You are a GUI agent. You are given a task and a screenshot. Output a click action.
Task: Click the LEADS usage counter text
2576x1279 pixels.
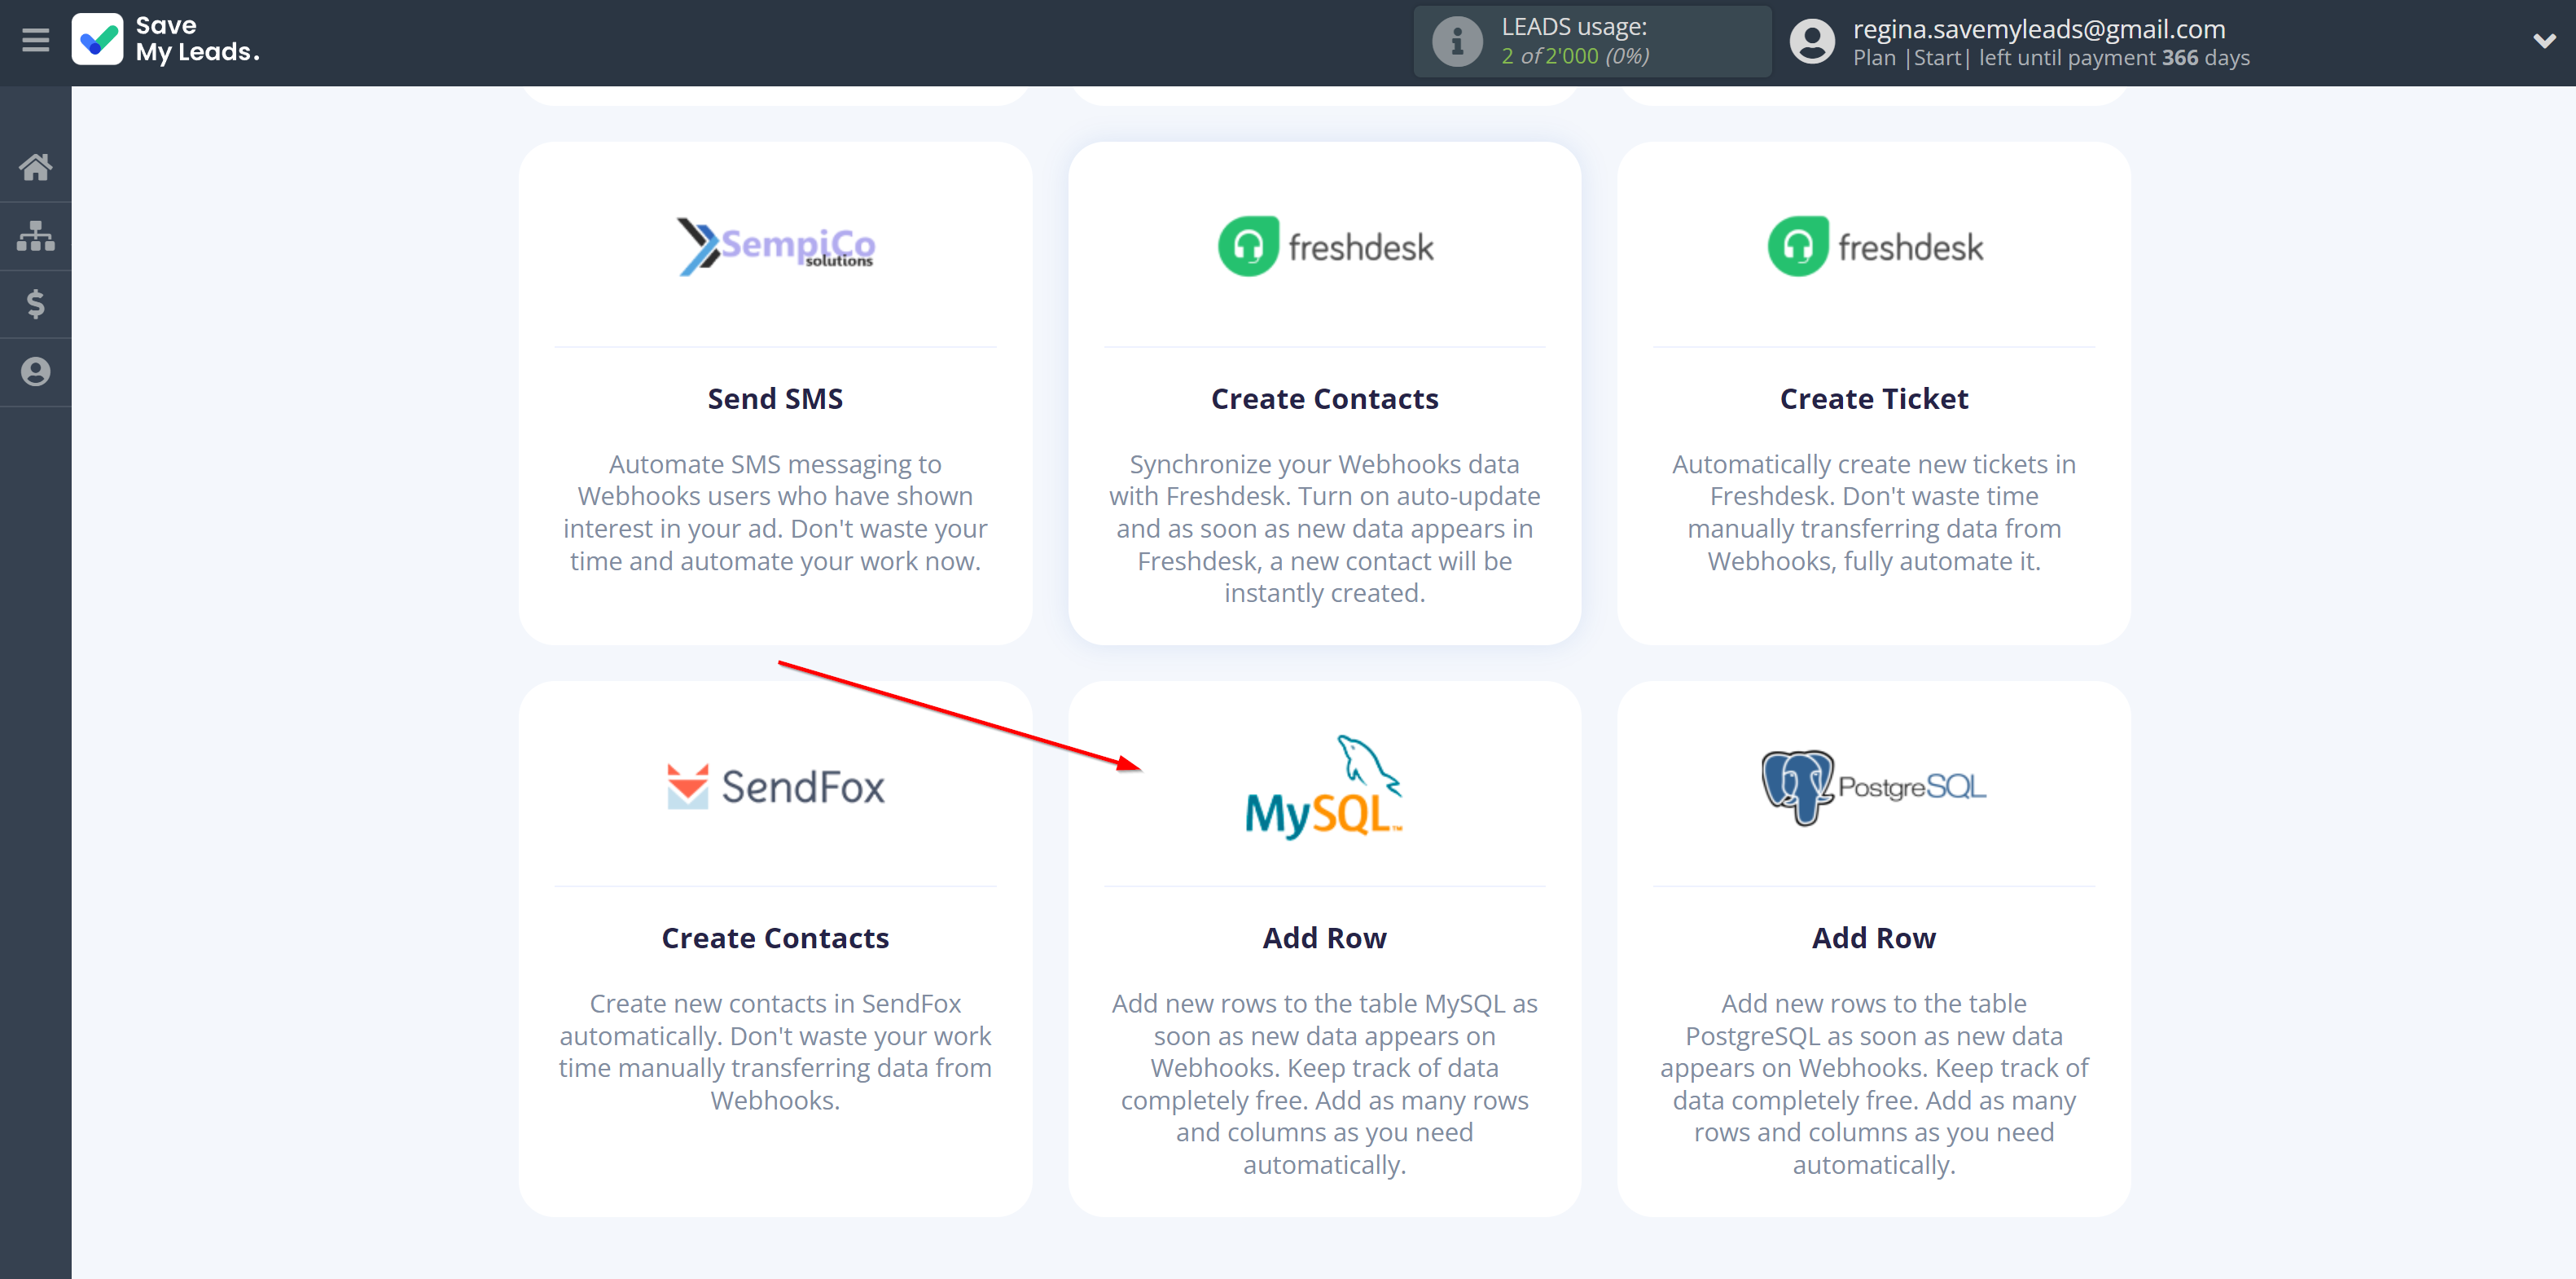pyautogui.click(x=1575, y=42)
